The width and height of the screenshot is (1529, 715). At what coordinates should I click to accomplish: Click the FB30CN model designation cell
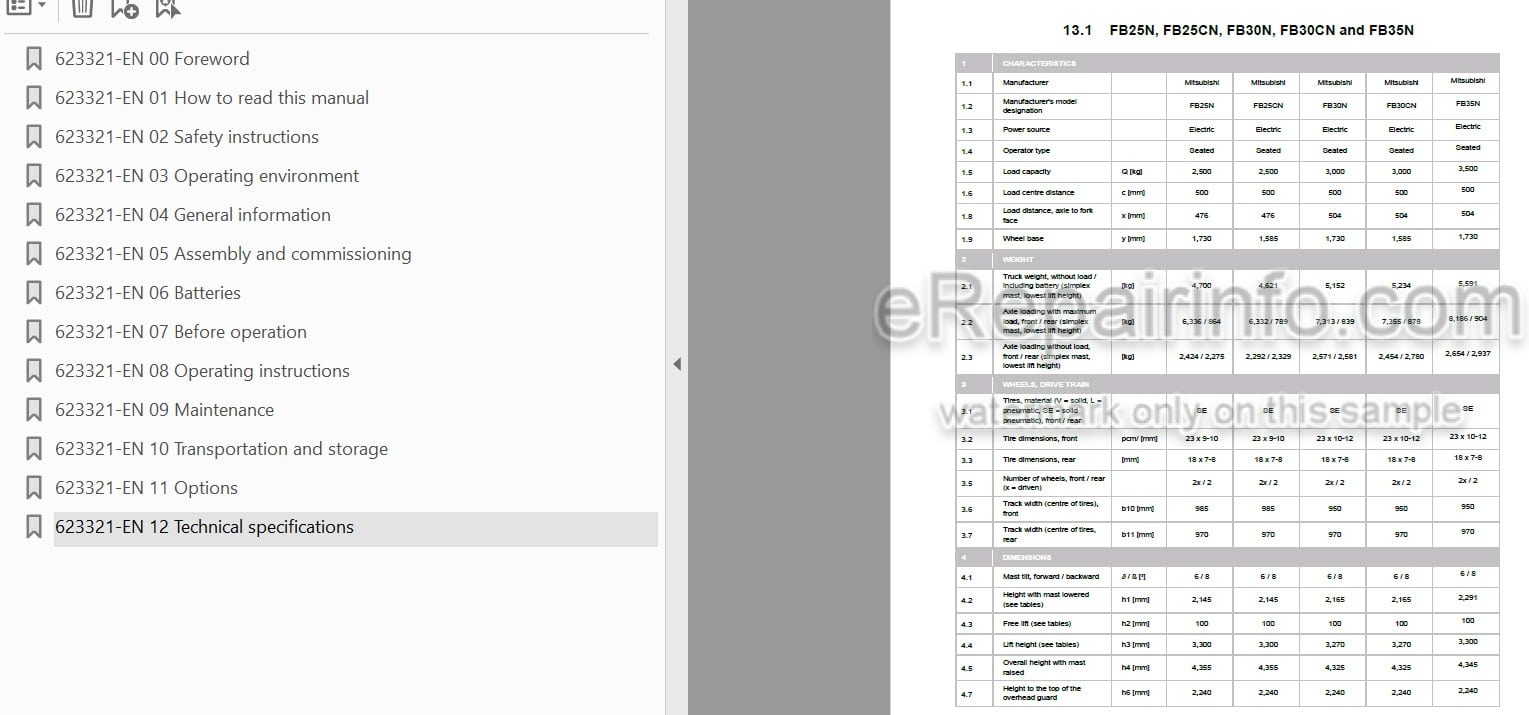[x=1401, y=105]
